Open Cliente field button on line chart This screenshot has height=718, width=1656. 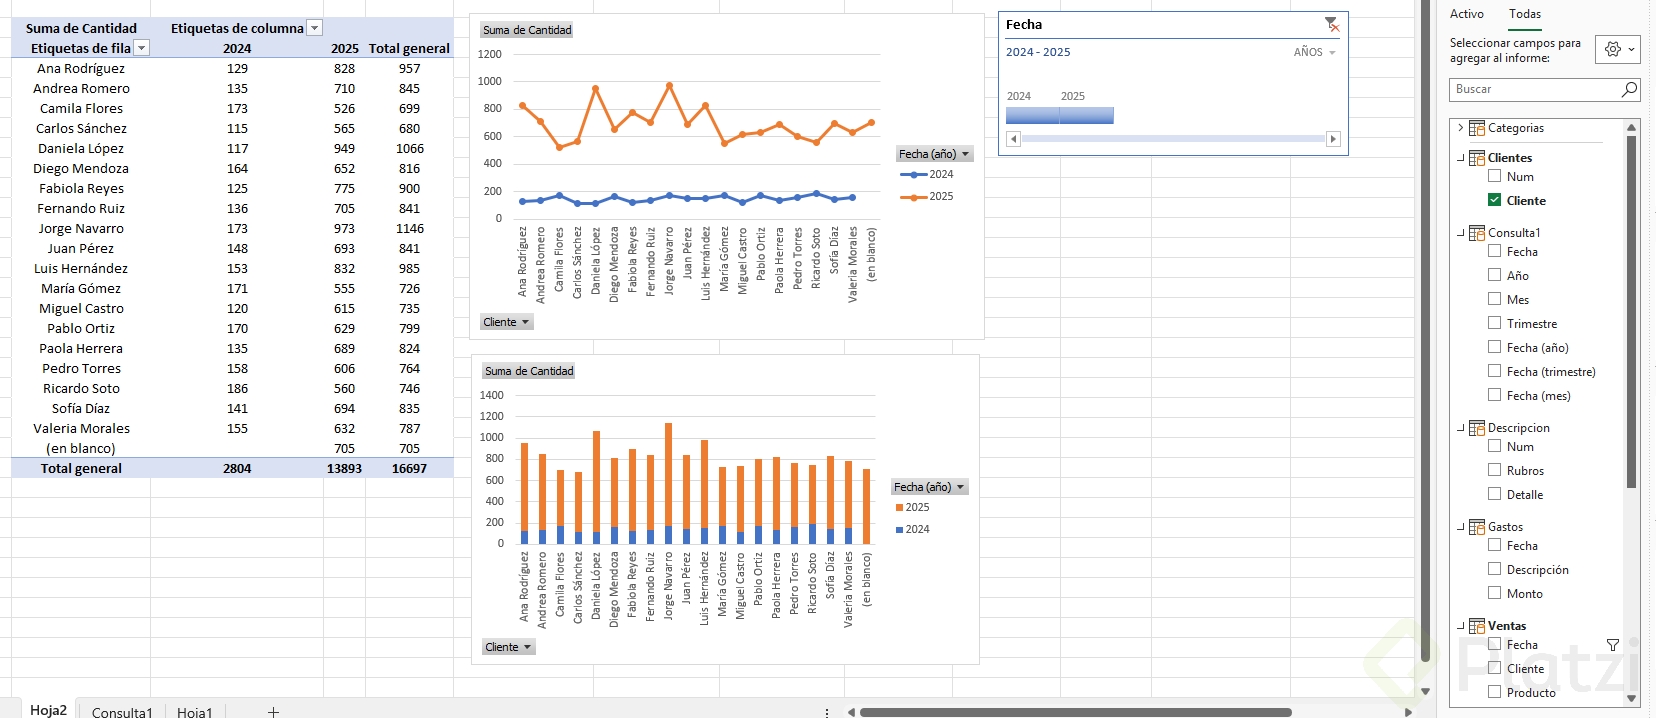click(506, 322)
